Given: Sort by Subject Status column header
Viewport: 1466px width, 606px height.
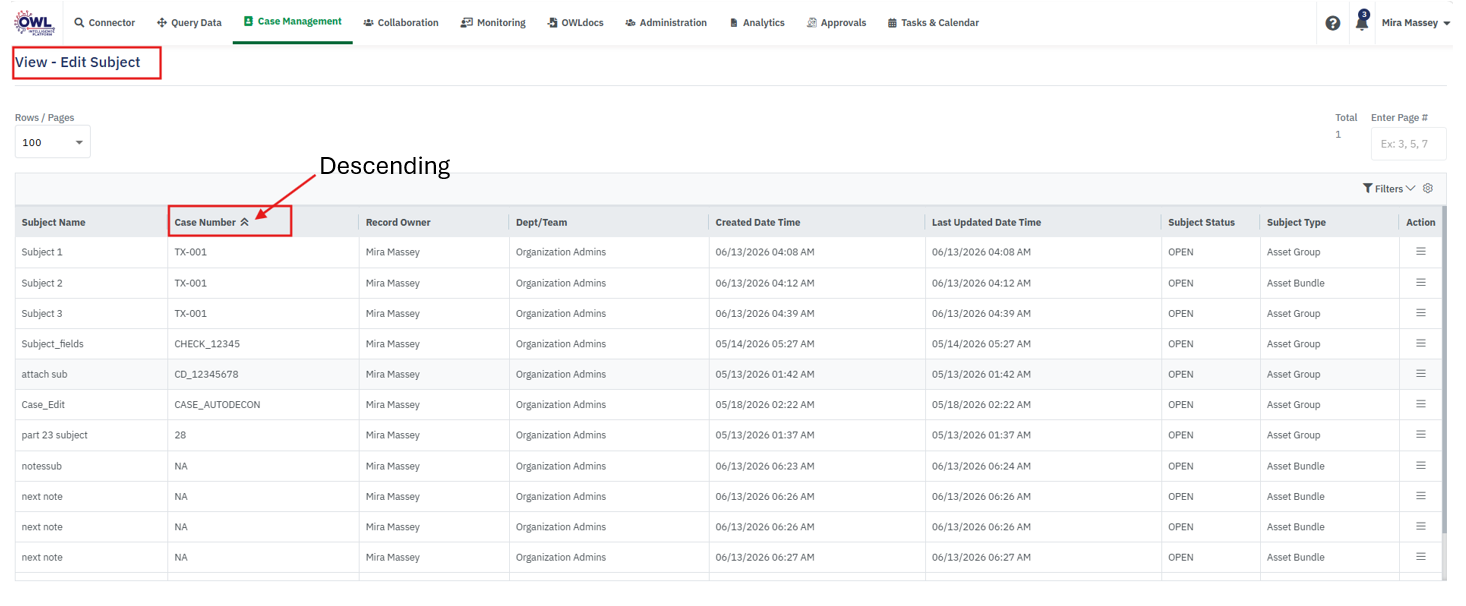Looking at the screenshot, I should [x=1201, y=222].
